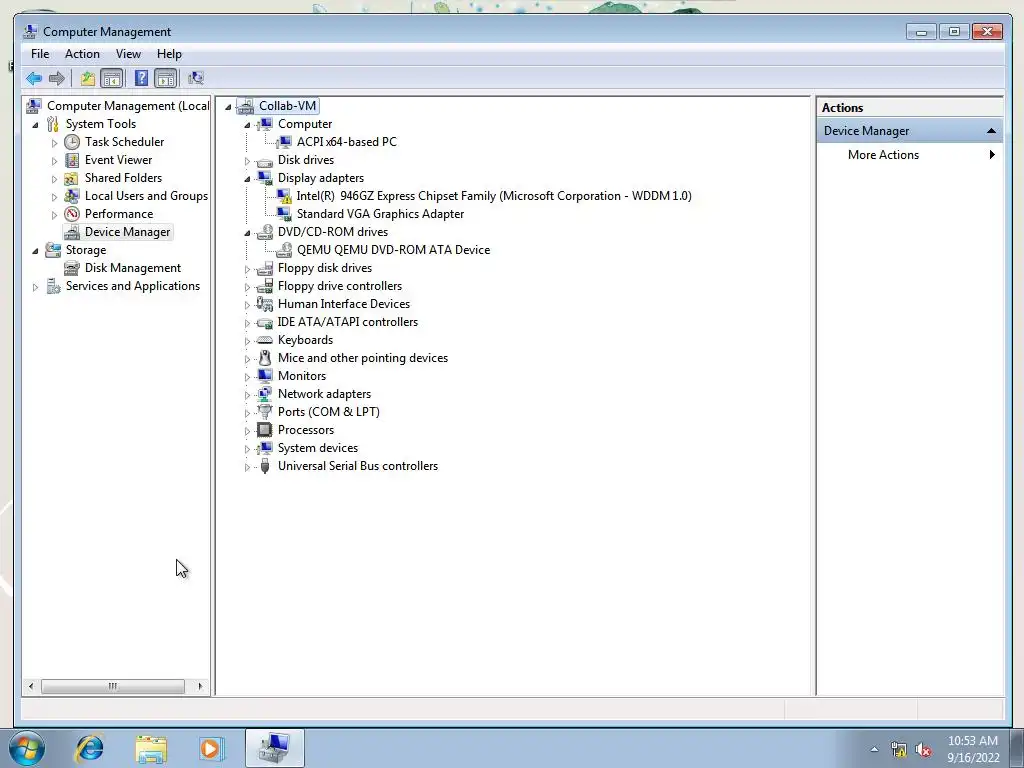This screenshot has height=768, width=1024.
Task: Click the Processors chip icon
Action: click(x=264, y=430)
